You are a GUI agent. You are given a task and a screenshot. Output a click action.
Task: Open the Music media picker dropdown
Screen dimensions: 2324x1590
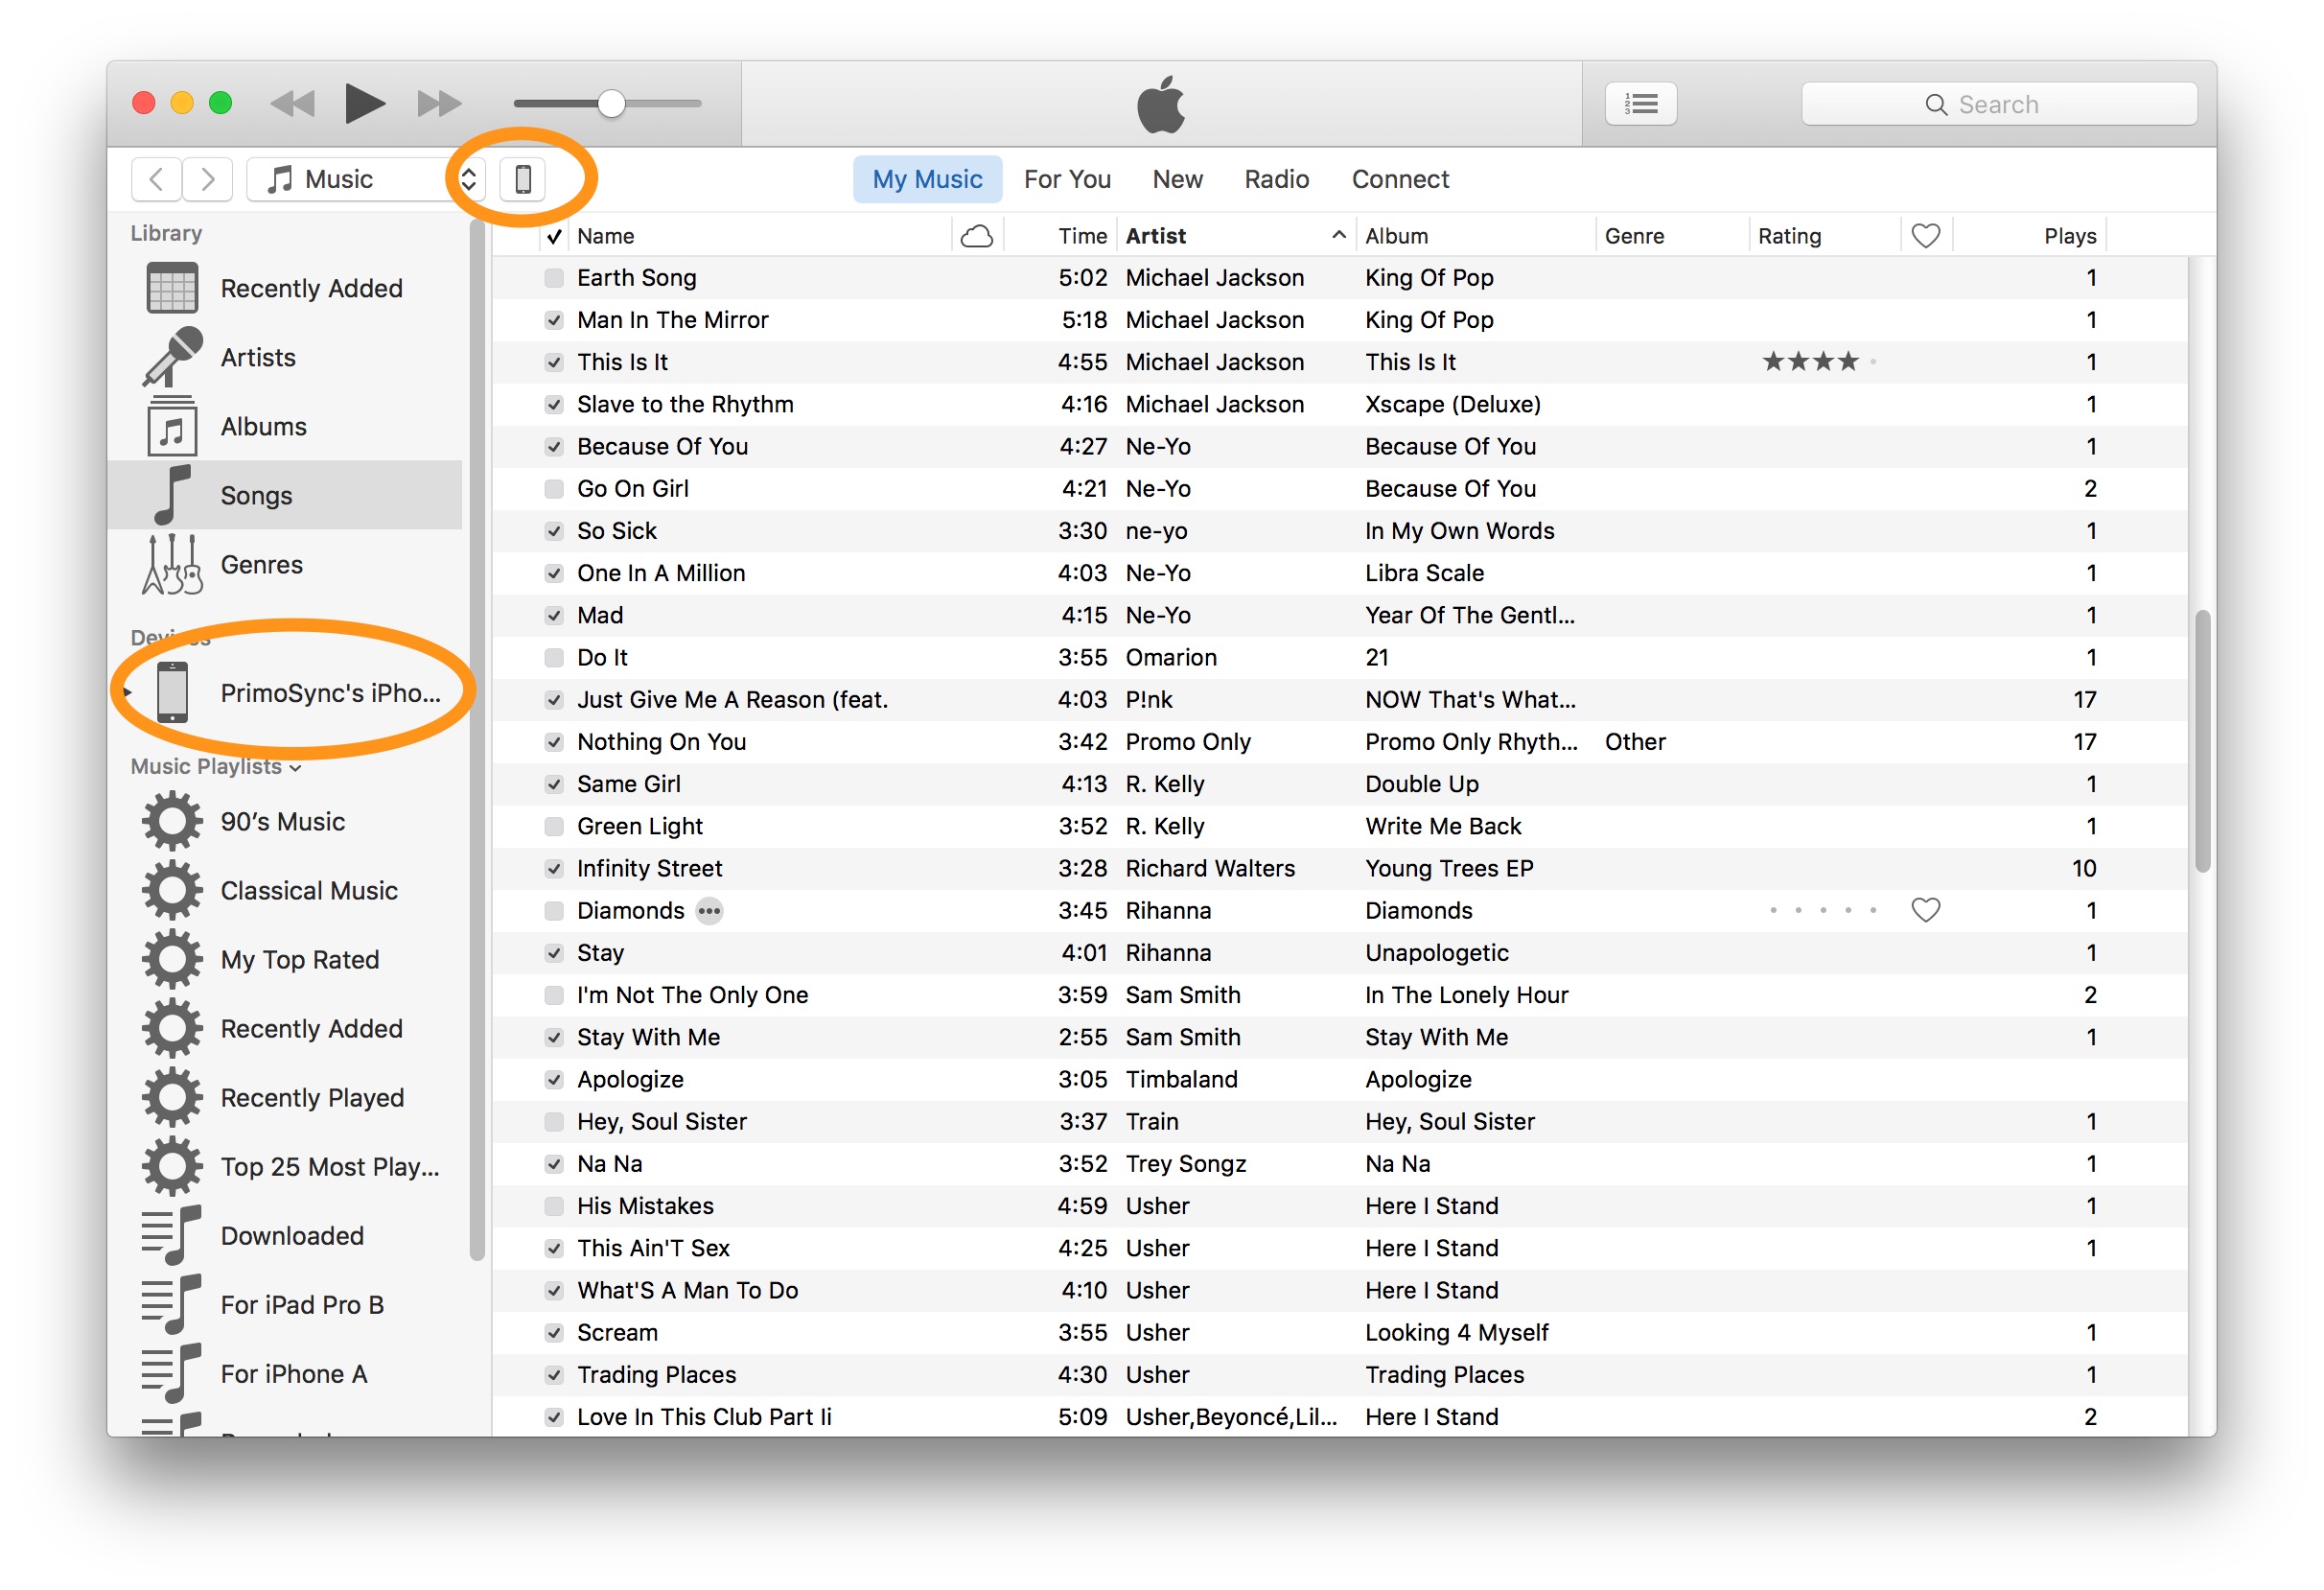click(365, 179)
